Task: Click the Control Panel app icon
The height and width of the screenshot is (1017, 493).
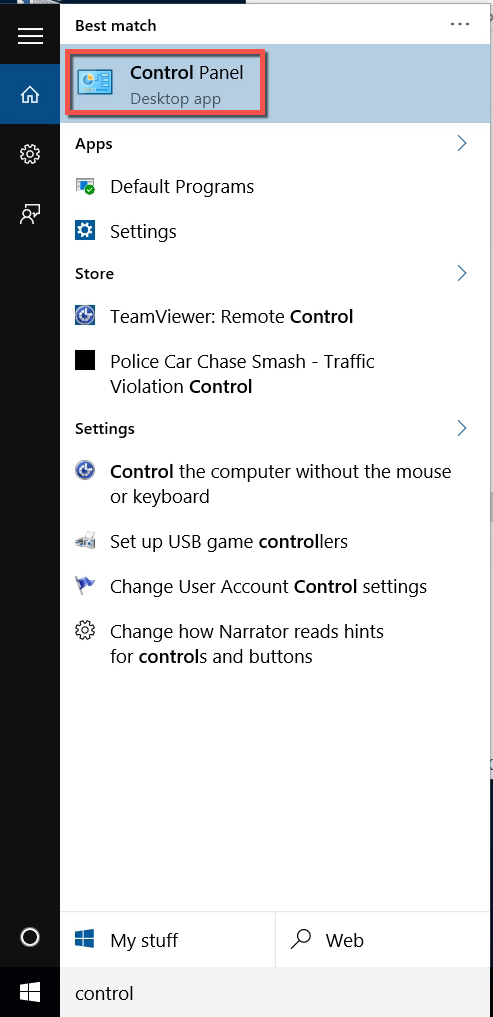Action: 95,82
